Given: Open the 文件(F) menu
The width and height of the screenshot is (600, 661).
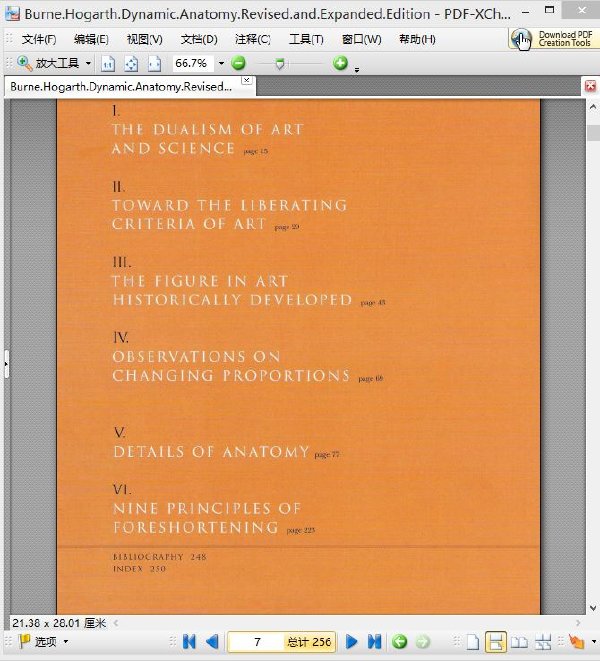Looking at the screenshot, I should 39,40.
